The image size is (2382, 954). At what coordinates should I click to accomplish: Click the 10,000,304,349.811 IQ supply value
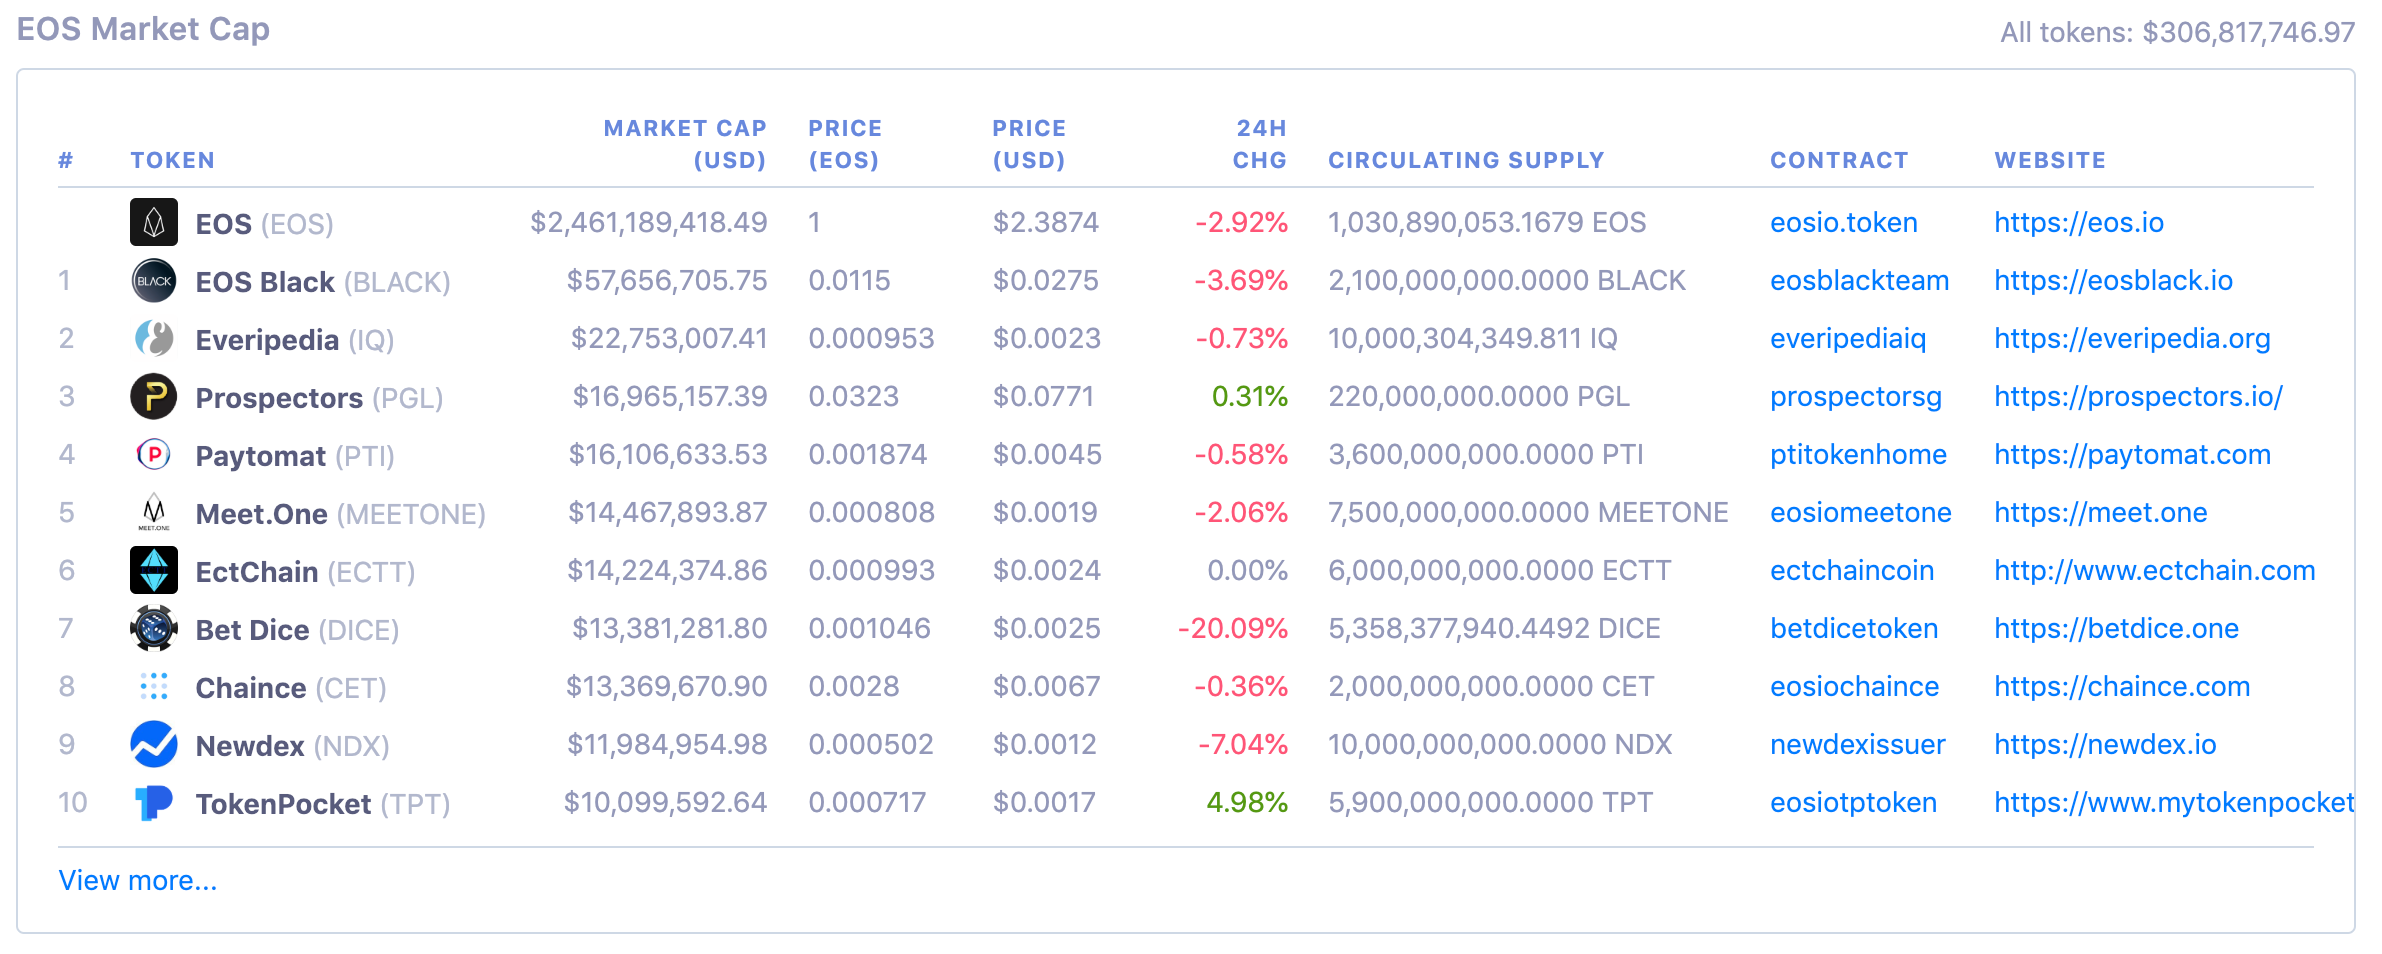[1472, 338]
